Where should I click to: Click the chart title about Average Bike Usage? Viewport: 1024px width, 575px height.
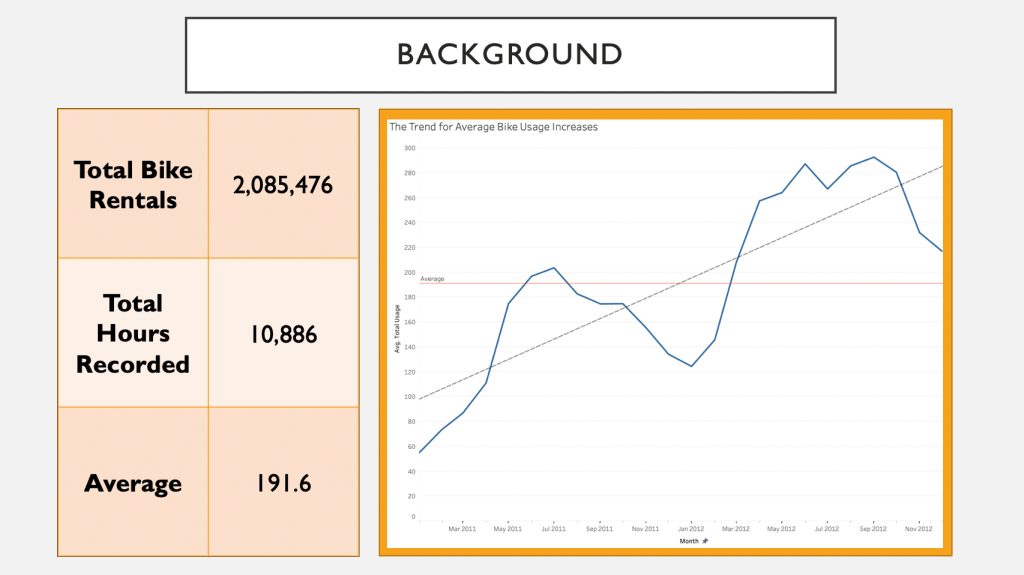click(x=493, y=127)
